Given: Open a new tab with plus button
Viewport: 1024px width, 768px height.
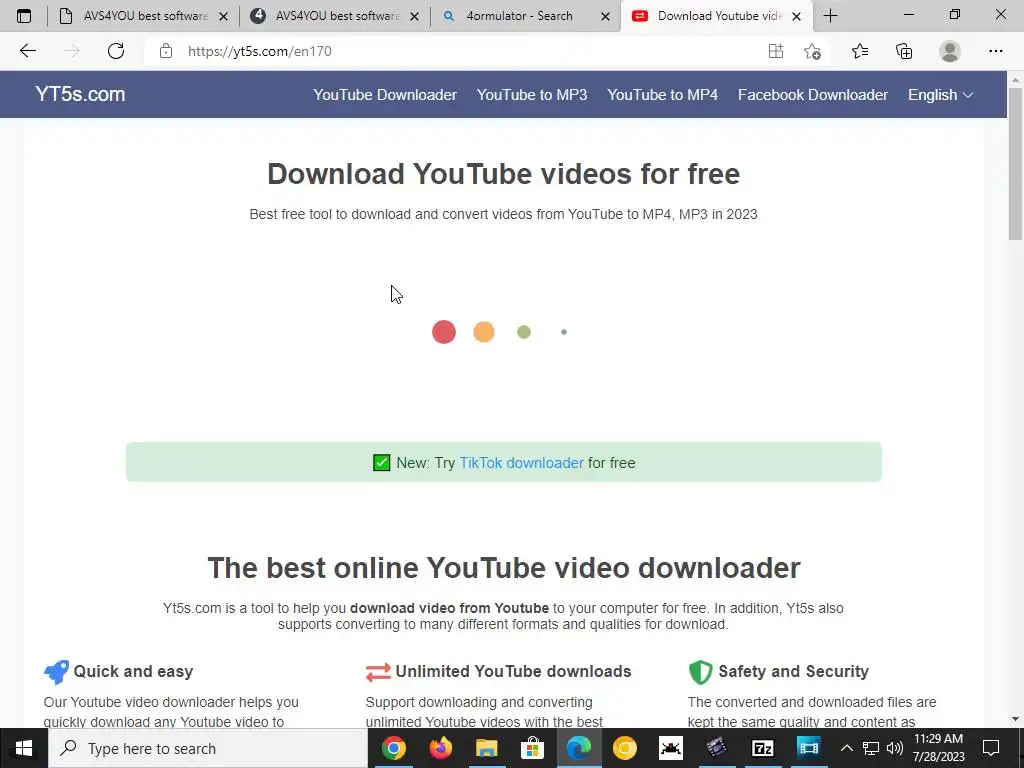Looking at the screenshot, I should pyautogui.click(x=831, y=16).
